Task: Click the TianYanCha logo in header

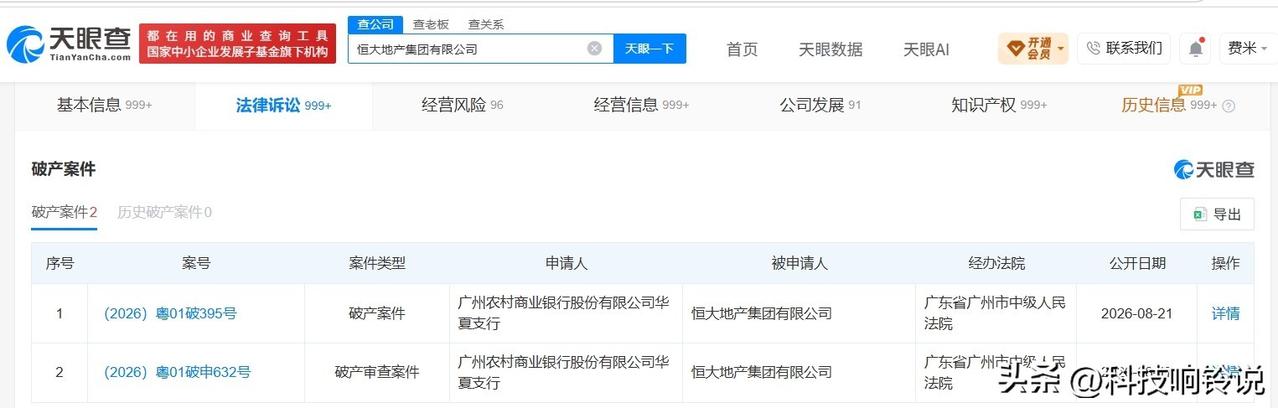Action: (x=69, y=43)
